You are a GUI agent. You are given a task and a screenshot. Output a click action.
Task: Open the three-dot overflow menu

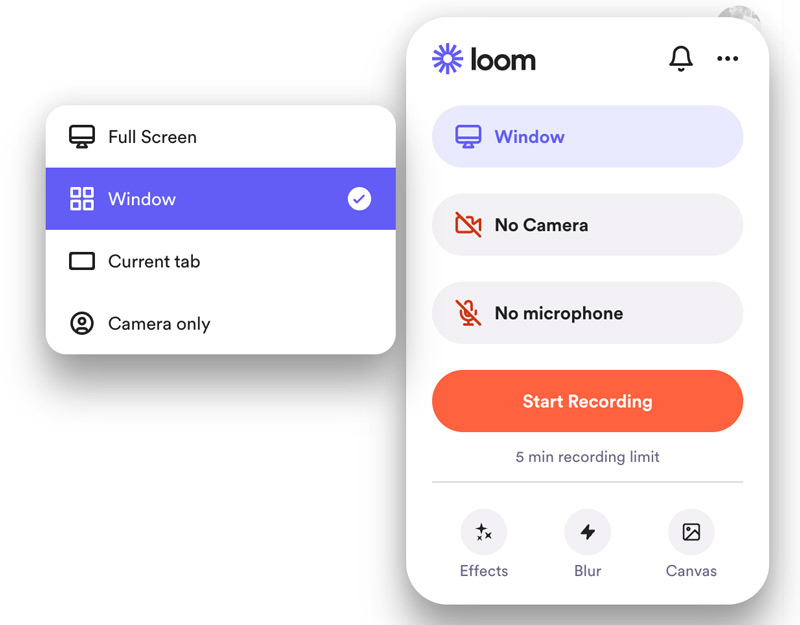(x=727, y=59)
